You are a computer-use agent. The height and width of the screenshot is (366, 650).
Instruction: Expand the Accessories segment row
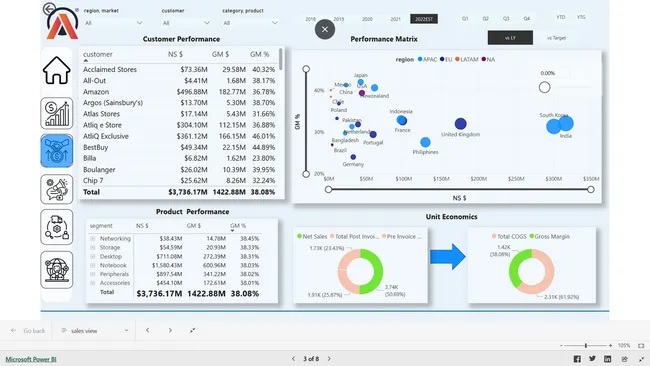tap(93, 283)
